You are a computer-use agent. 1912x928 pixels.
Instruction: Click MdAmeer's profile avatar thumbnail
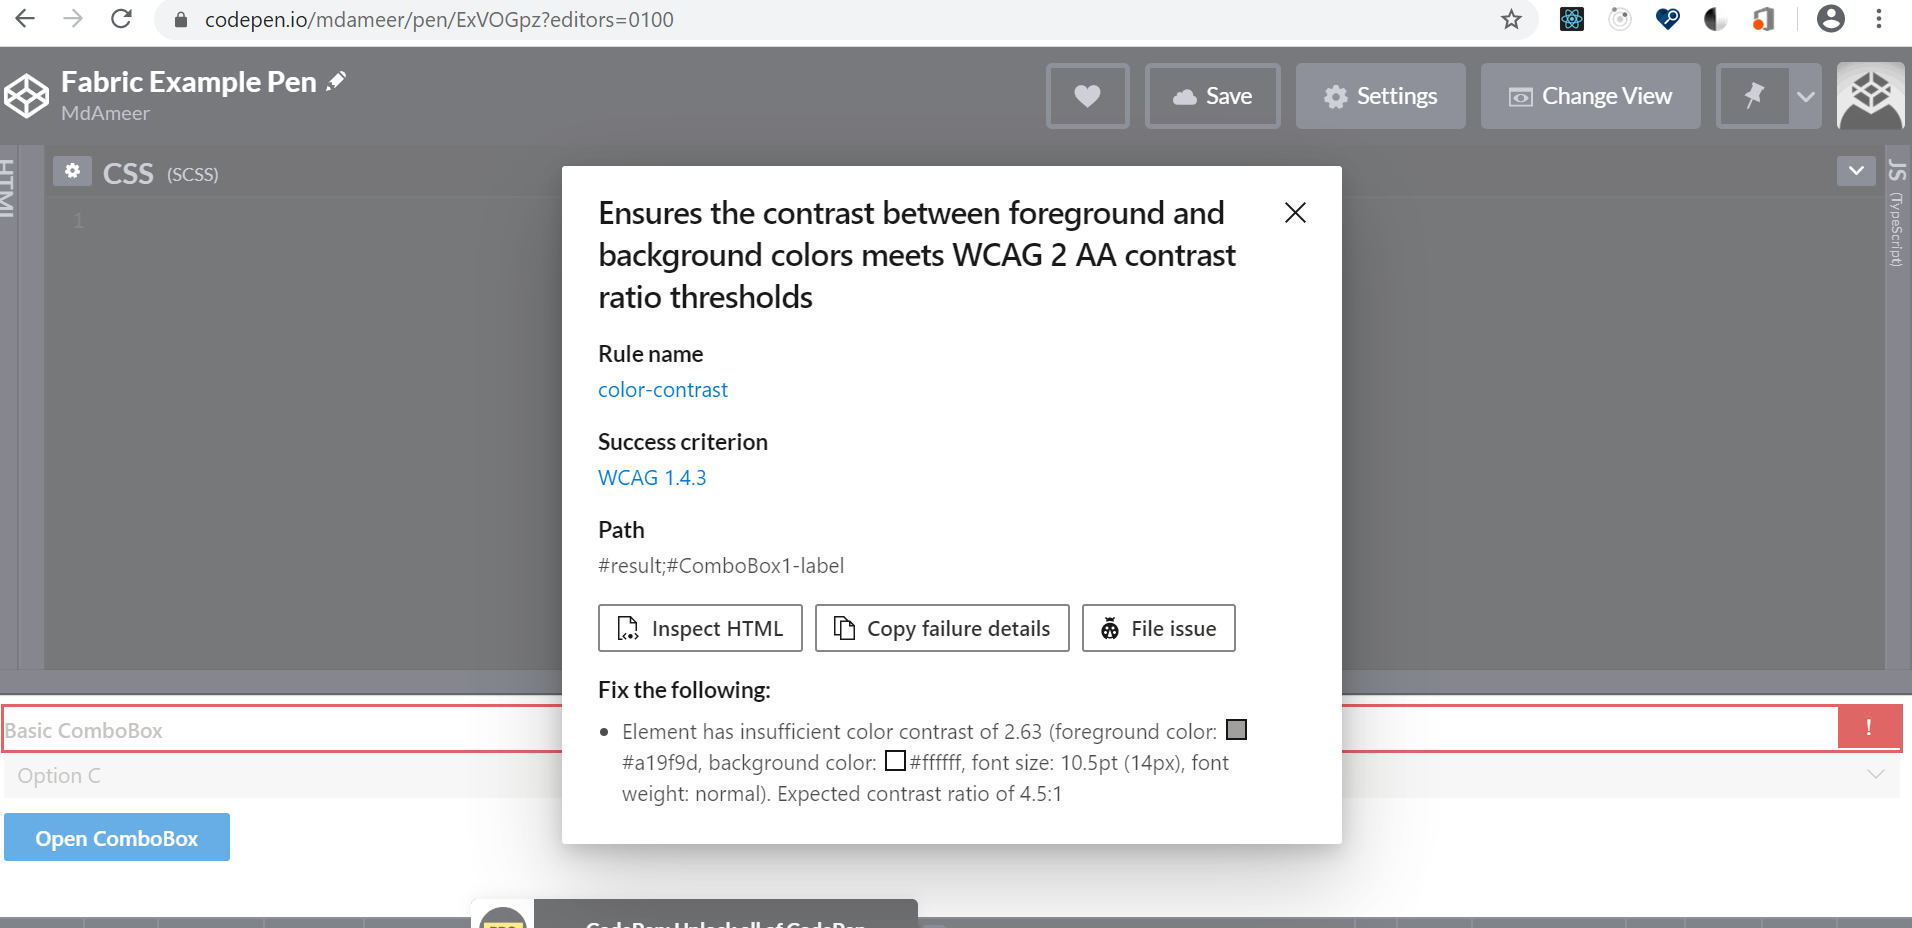1871,96
